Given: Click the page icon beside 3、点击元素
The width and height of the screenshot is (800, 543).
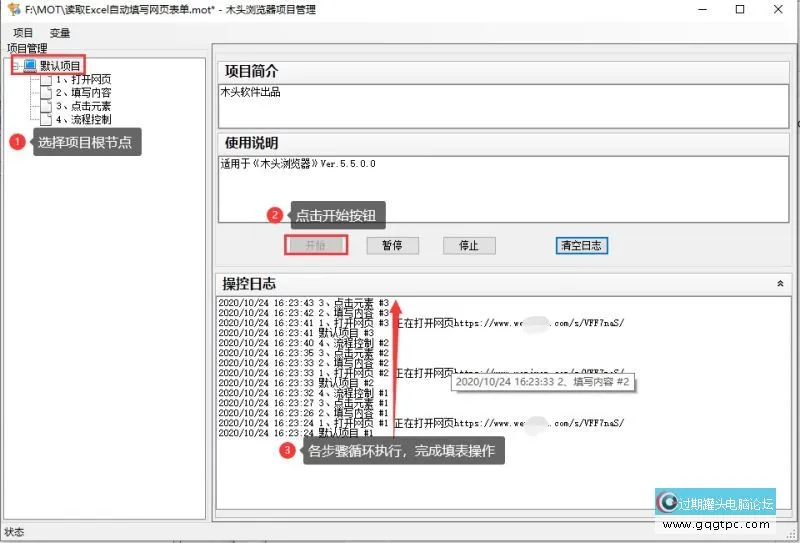Looking at the screenshot, I should (46, 106).
